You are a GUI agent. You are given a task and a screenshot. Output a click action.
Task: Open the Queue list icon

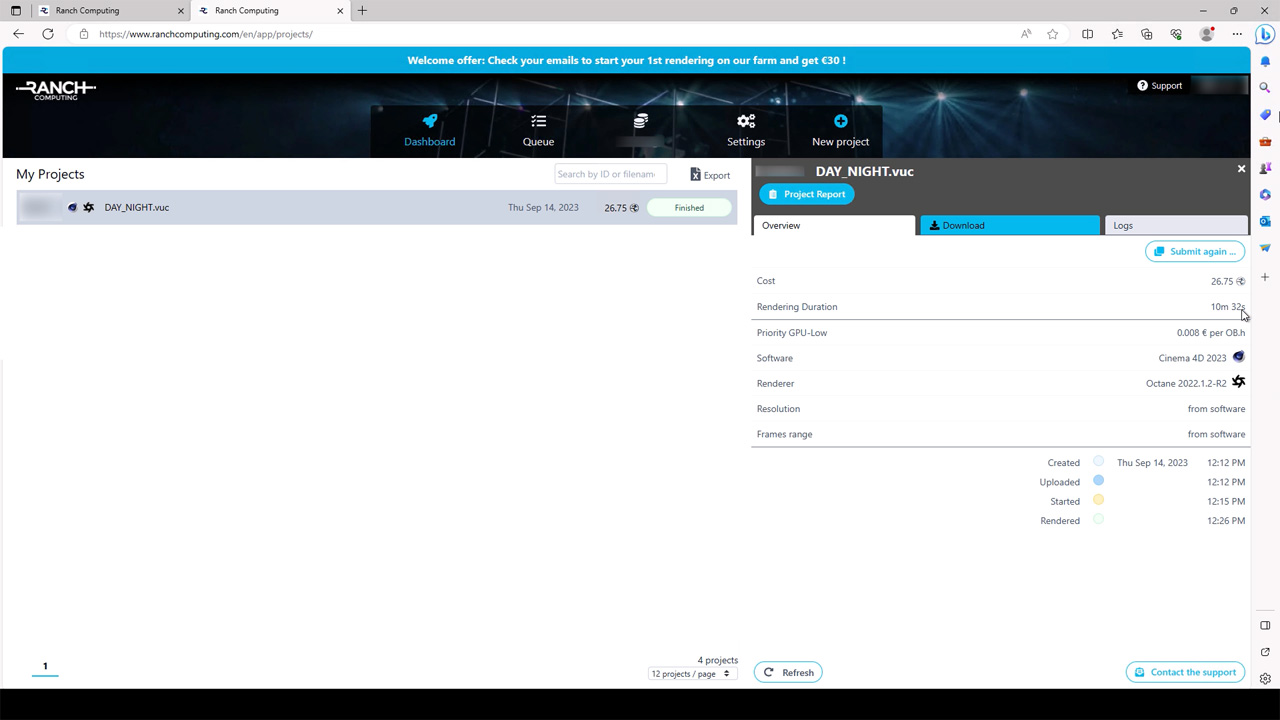click(x=538, y=121)
